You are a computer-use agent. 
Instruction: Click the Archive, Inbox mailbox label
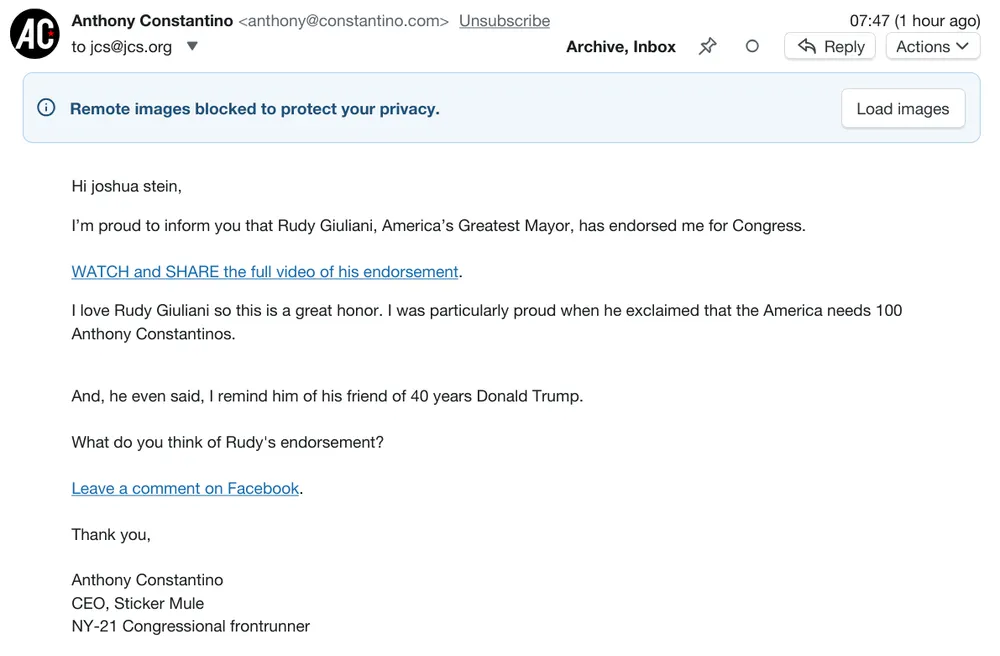click(x=621, y=46)
